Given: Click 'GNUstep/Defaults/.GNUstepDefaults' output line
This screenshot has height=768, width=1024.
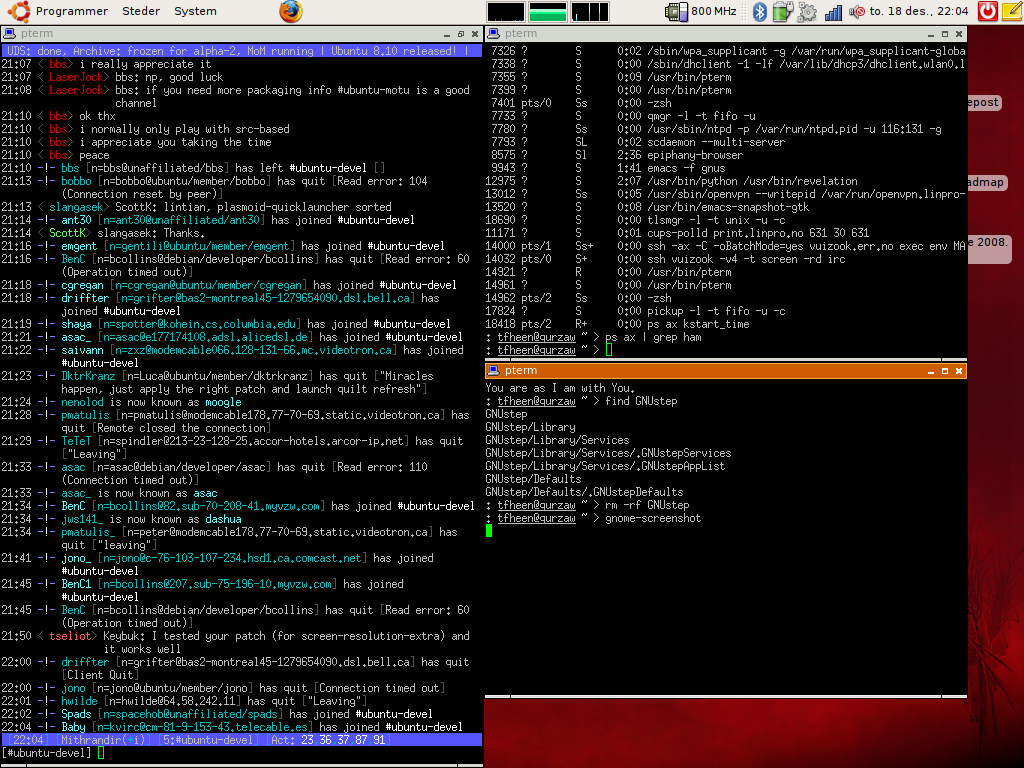Looking at the screenshot, I should 584,492.
